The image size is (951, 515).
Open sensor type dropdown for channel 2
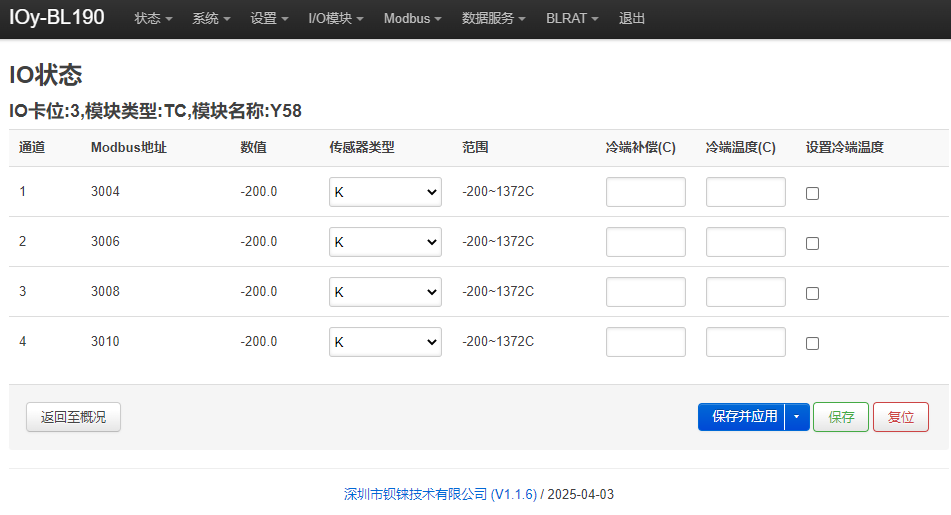(x=385, y=242)
